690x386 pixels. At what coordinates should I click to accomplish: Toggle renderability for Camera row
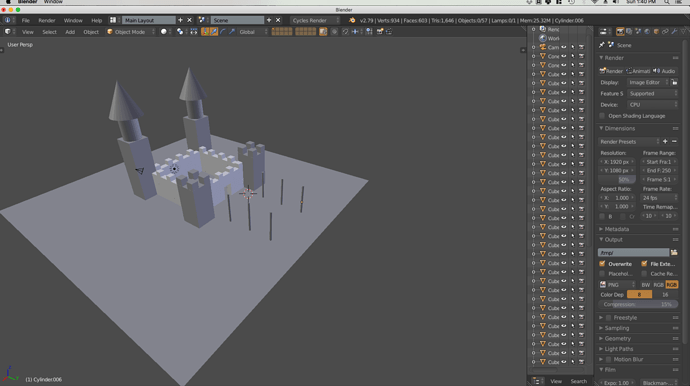pos(581,47)
